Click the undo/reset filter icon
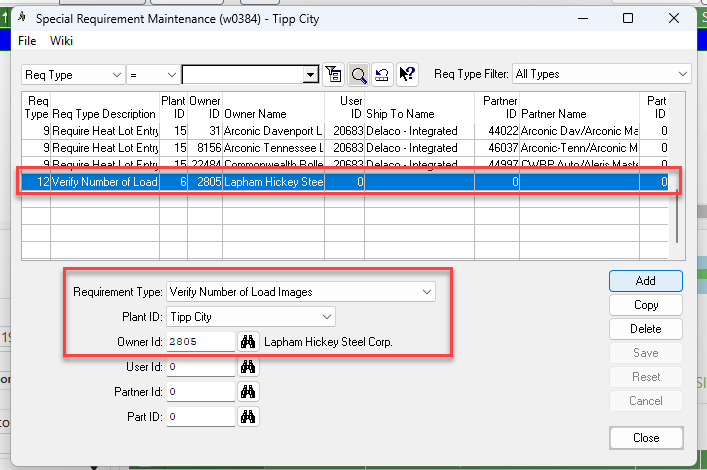 pos(382,74)
